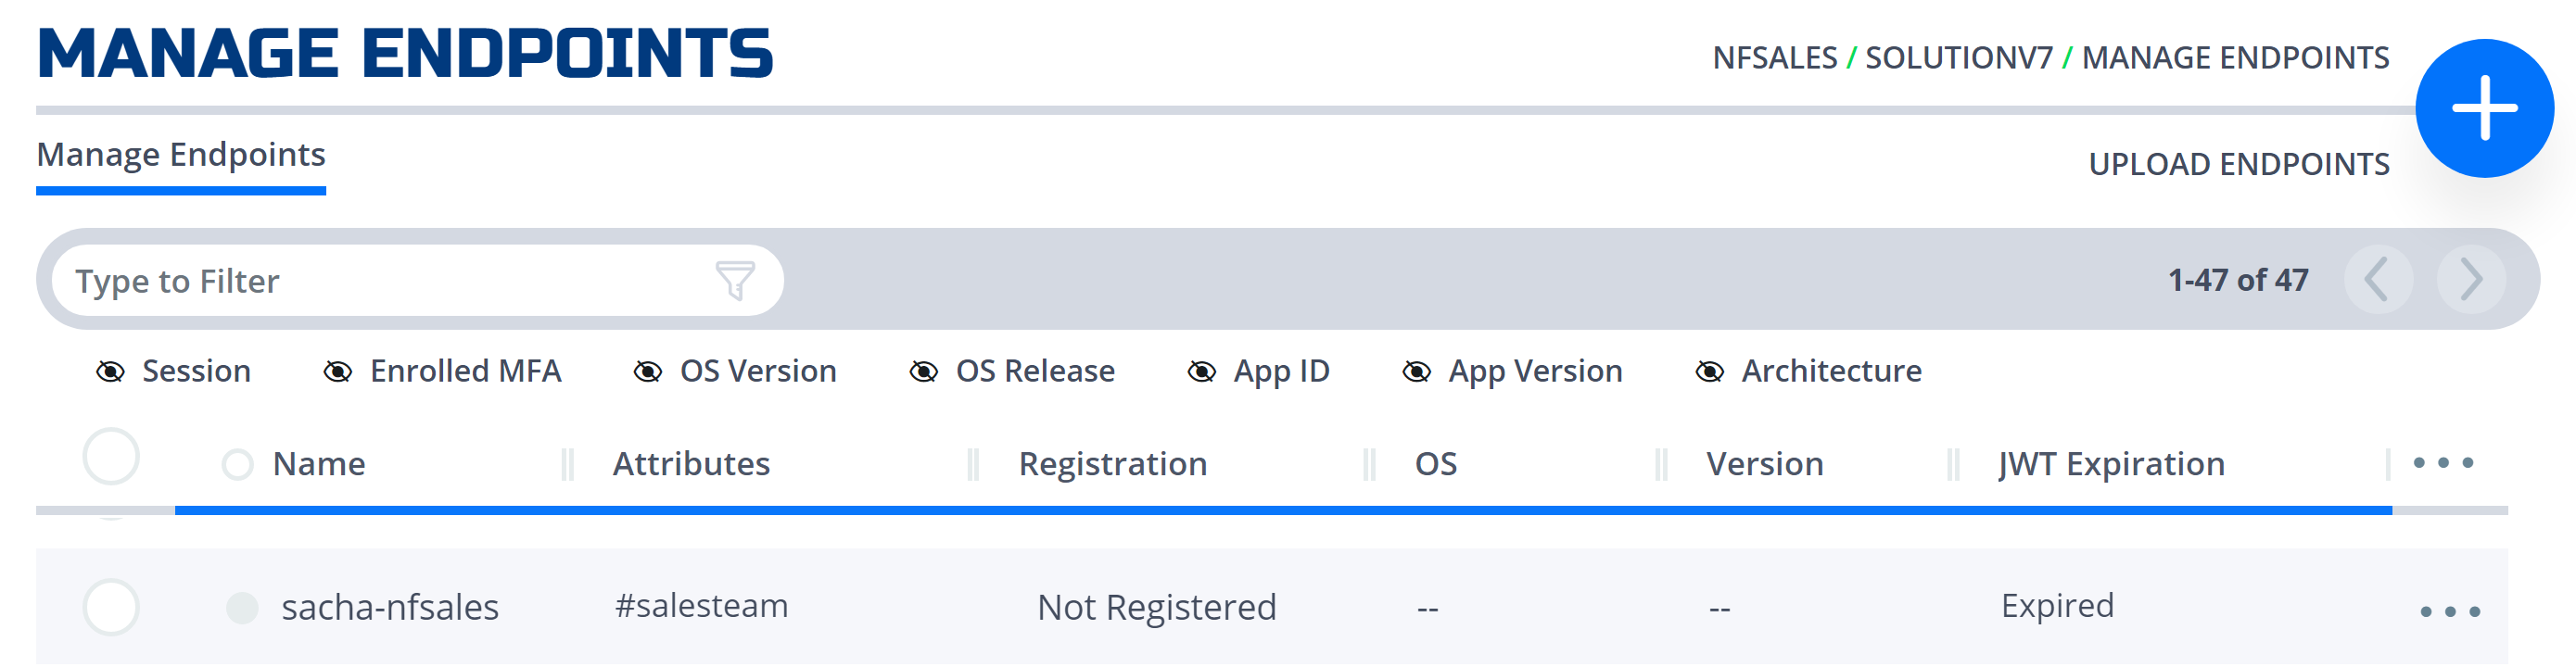Toggle the Session column visibility
The image size is (2576, 667).
(x=173, y=371)
